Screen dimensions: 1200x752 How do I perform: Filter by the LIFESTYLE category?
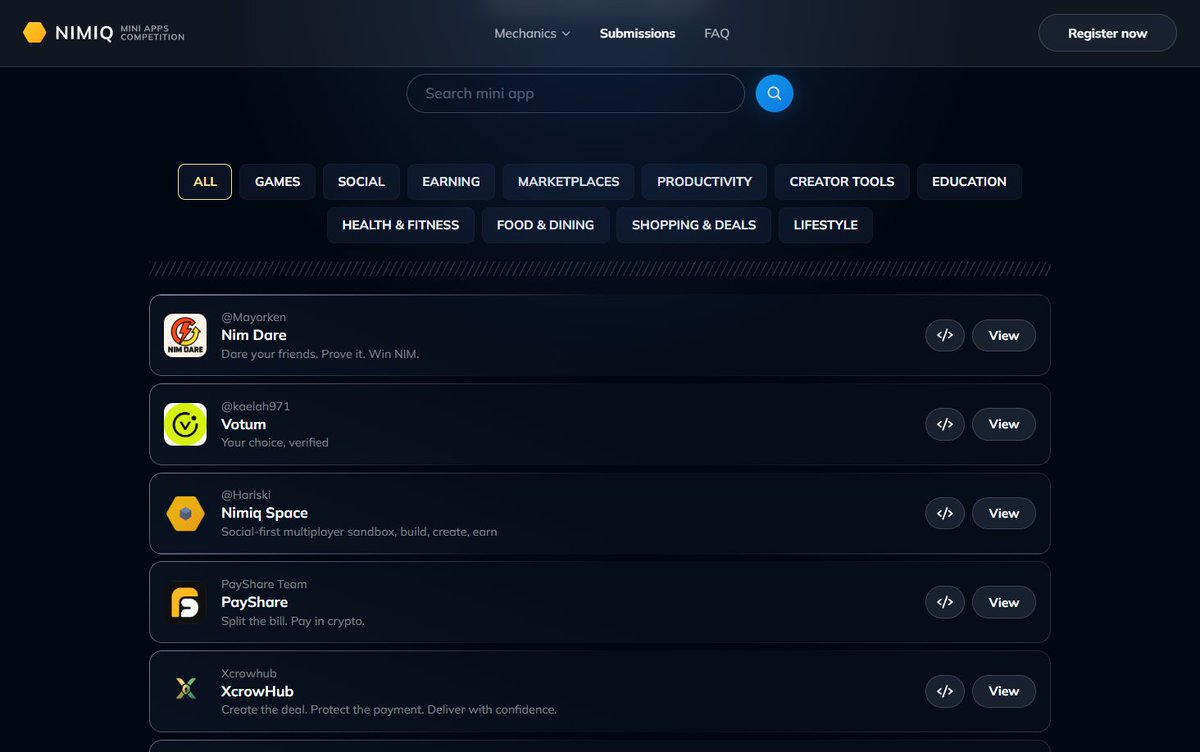point(825,225)
